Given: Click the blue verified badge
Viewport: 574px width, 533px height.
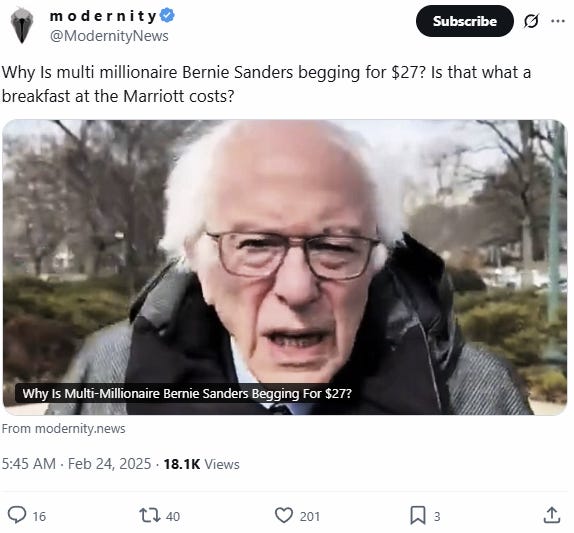Looking at the screenshot, I should (168, 16).
